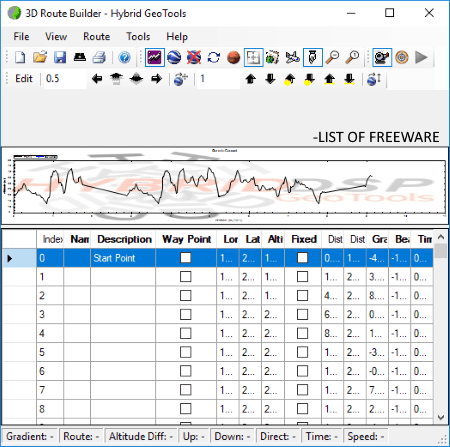Image resolution: width=450 pixels, height=447 pixels.
Task: Click the blue Google Earth globe icon
Action: click(174, 57)
